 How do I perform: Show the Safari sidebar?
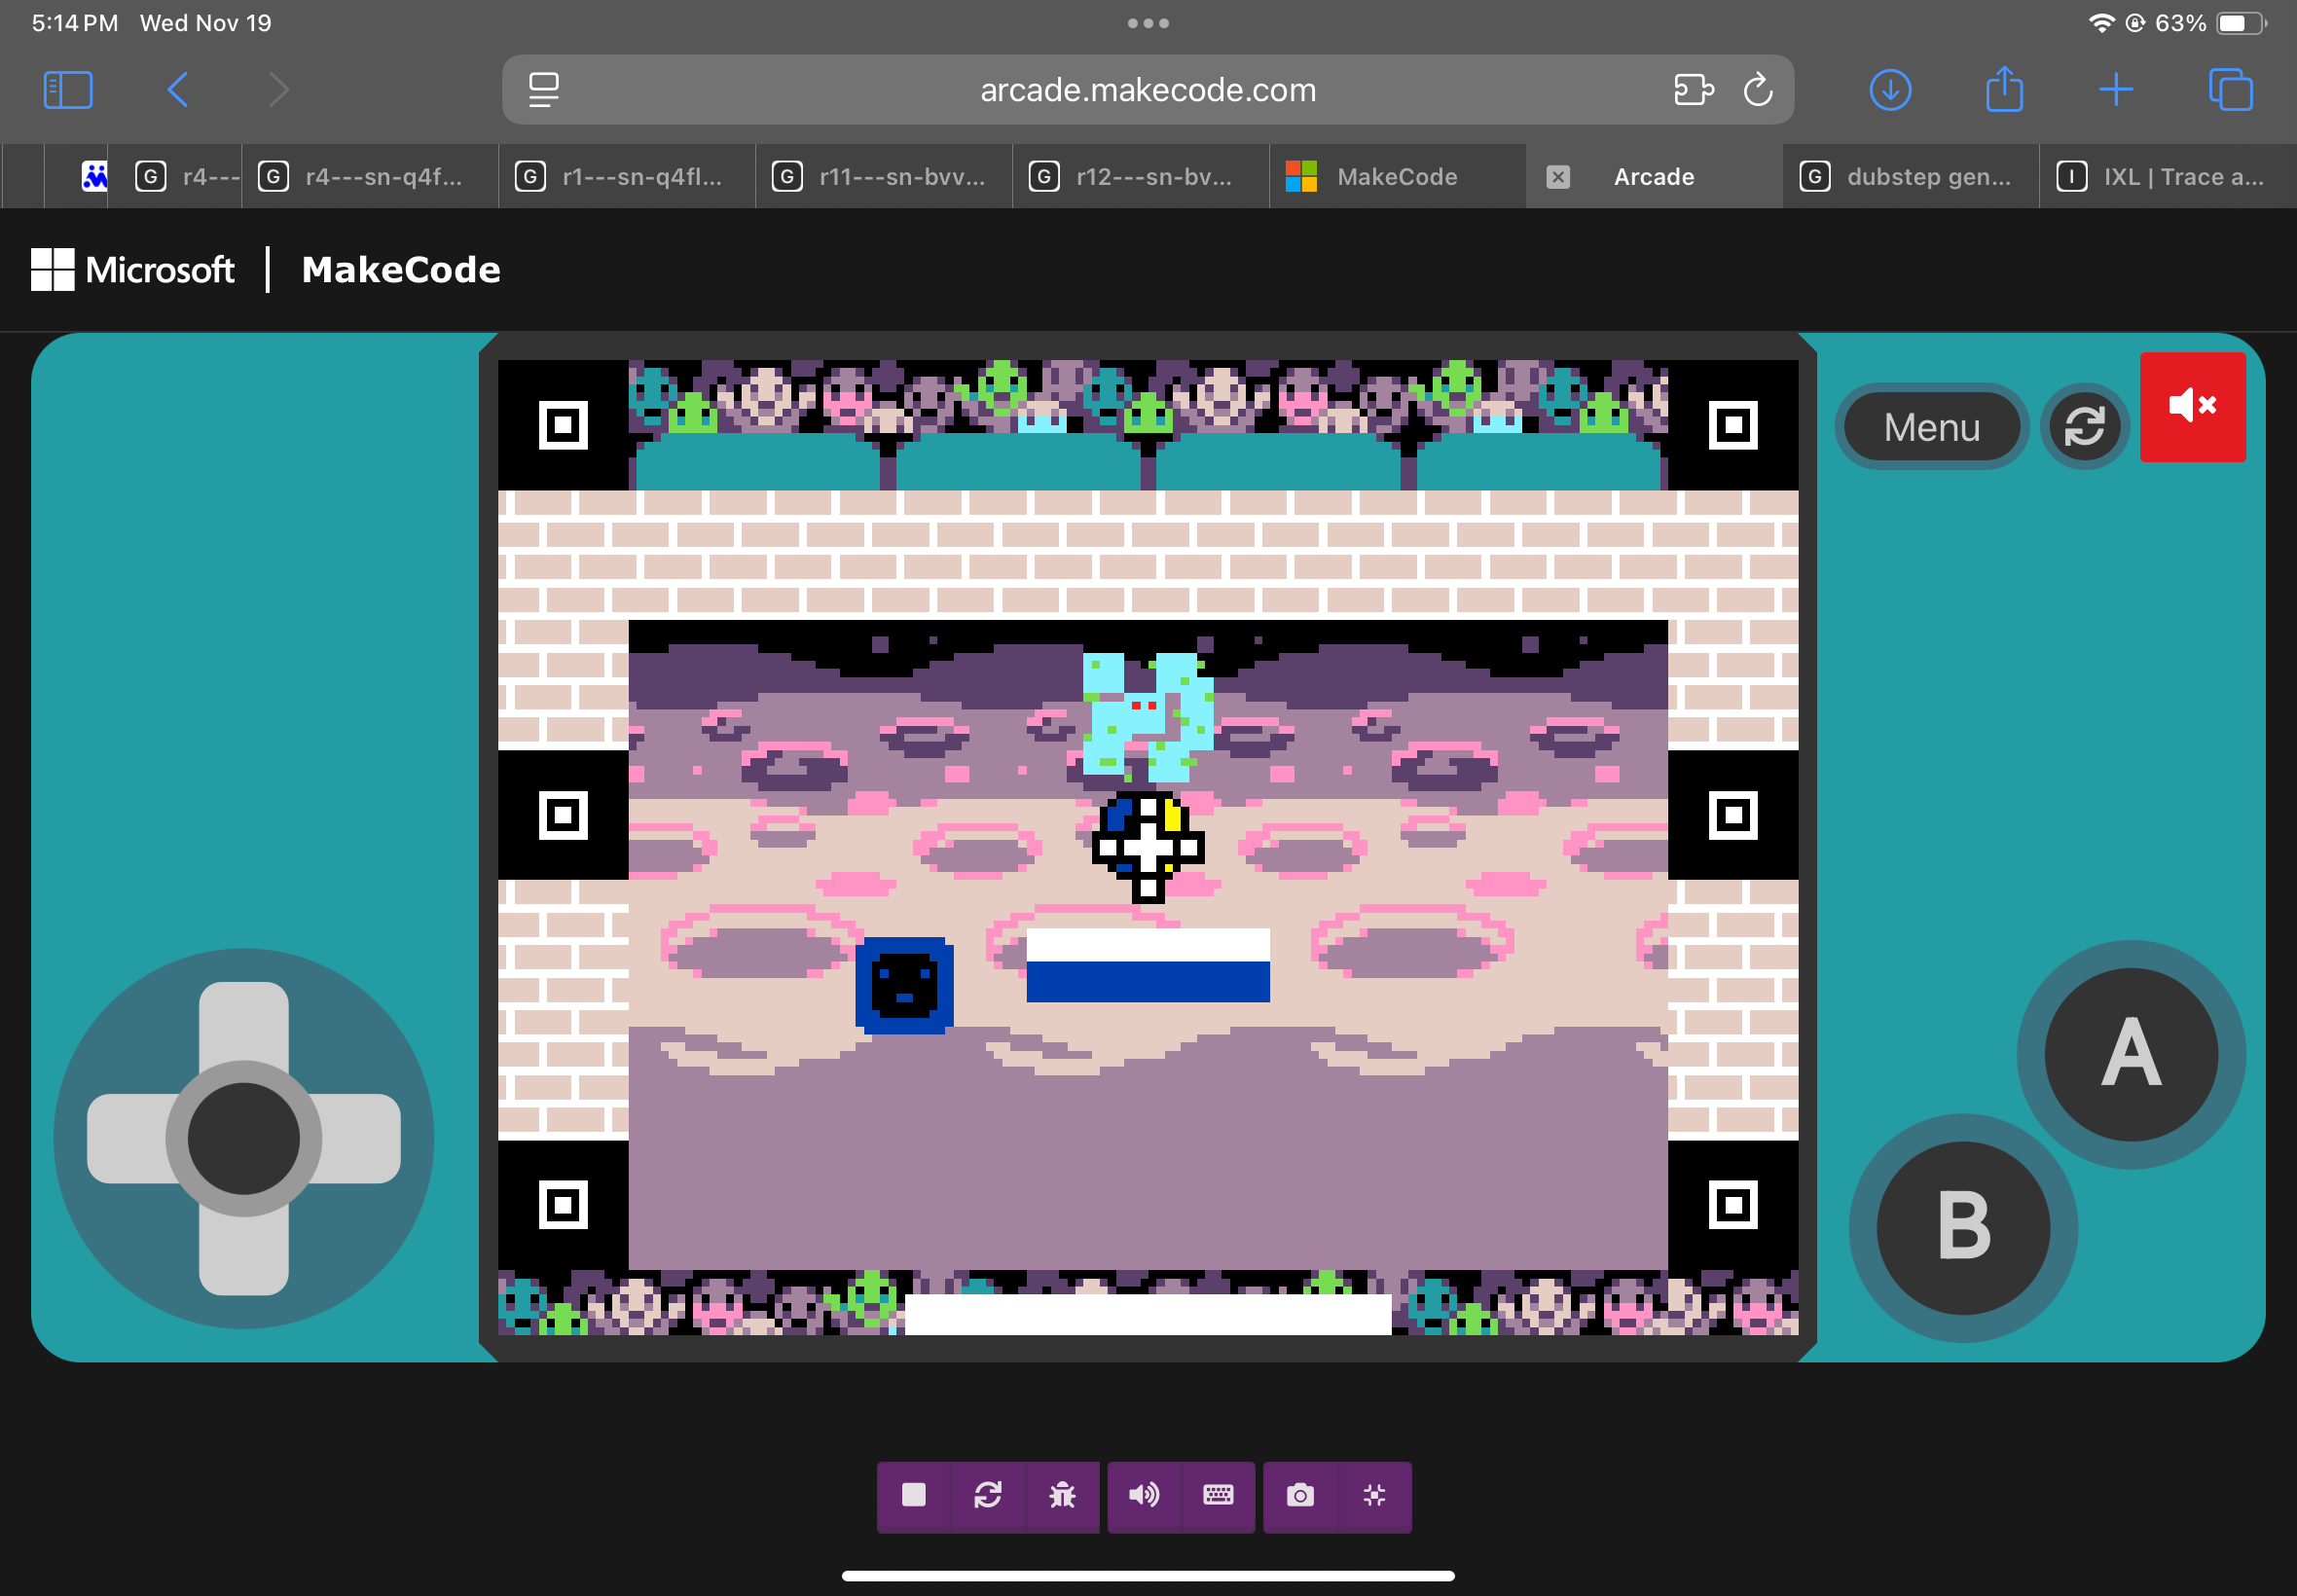tap(68, 90)
